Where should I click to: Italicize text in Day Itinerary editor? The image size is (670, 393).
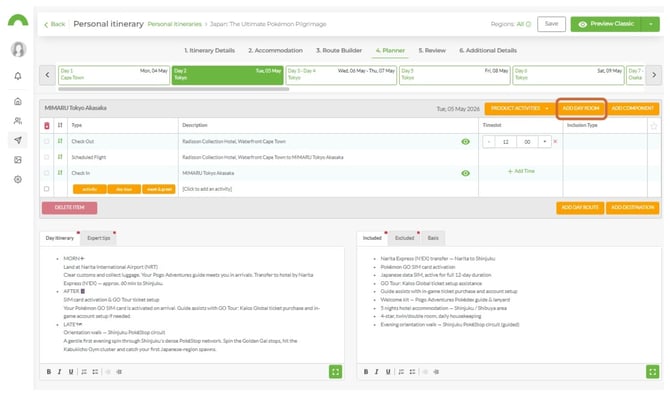pyautogui.click(x=59, y=372)
